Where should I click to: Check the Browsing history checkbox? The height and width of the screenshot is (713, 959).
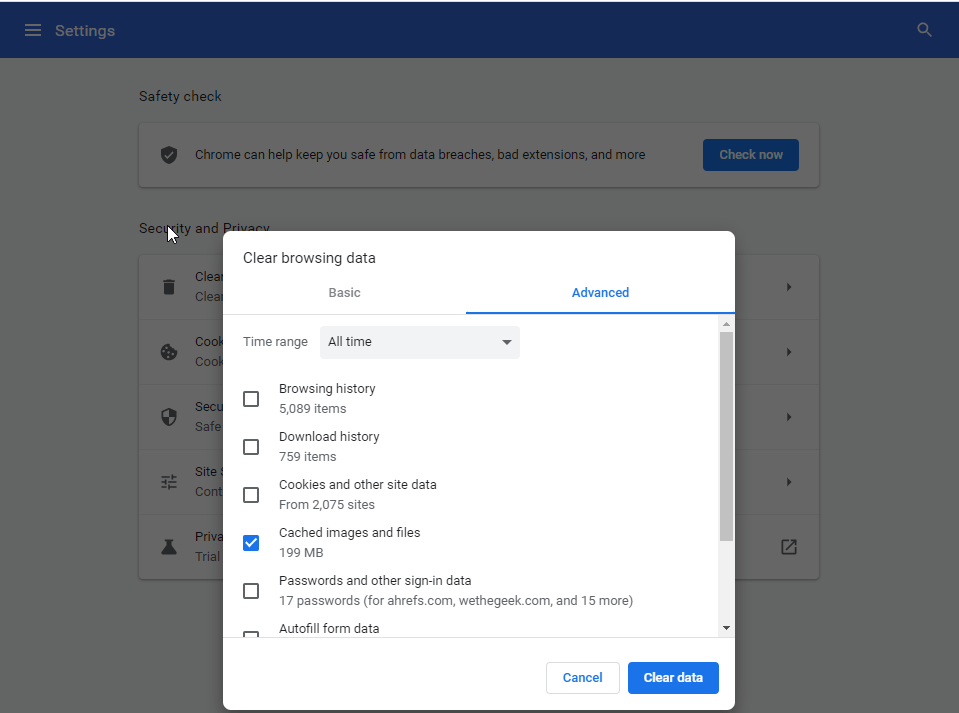point(251,398)
